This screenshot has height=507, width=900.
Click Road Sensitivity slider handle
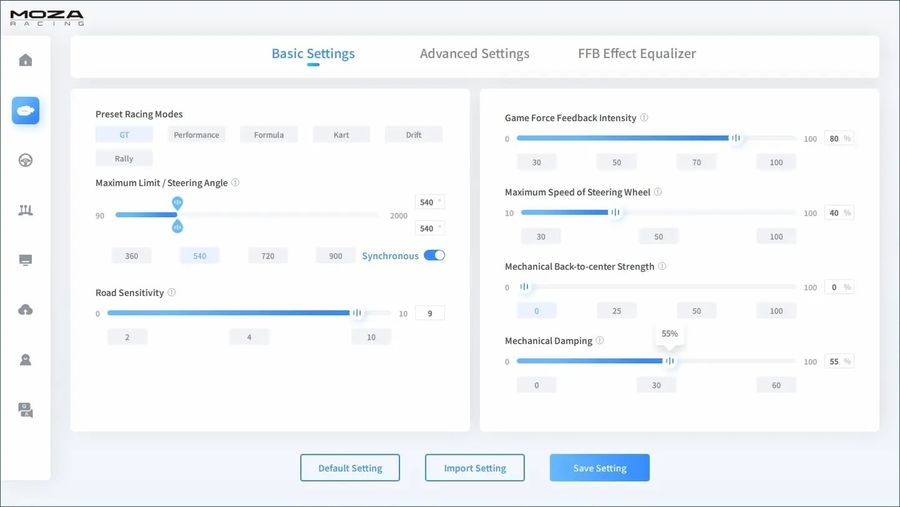(x=357, y=313)
